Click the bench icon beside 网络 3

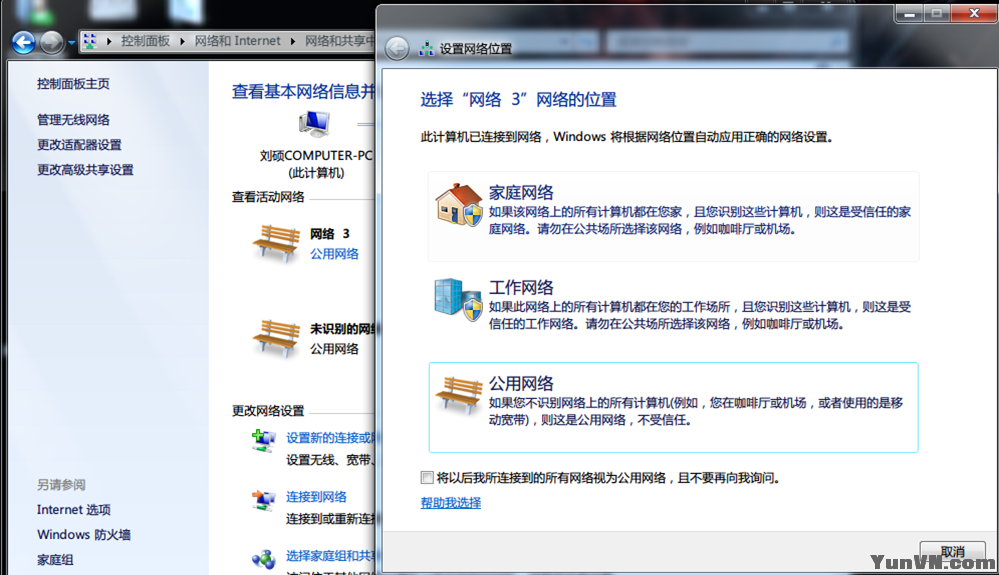coord(276,244)
